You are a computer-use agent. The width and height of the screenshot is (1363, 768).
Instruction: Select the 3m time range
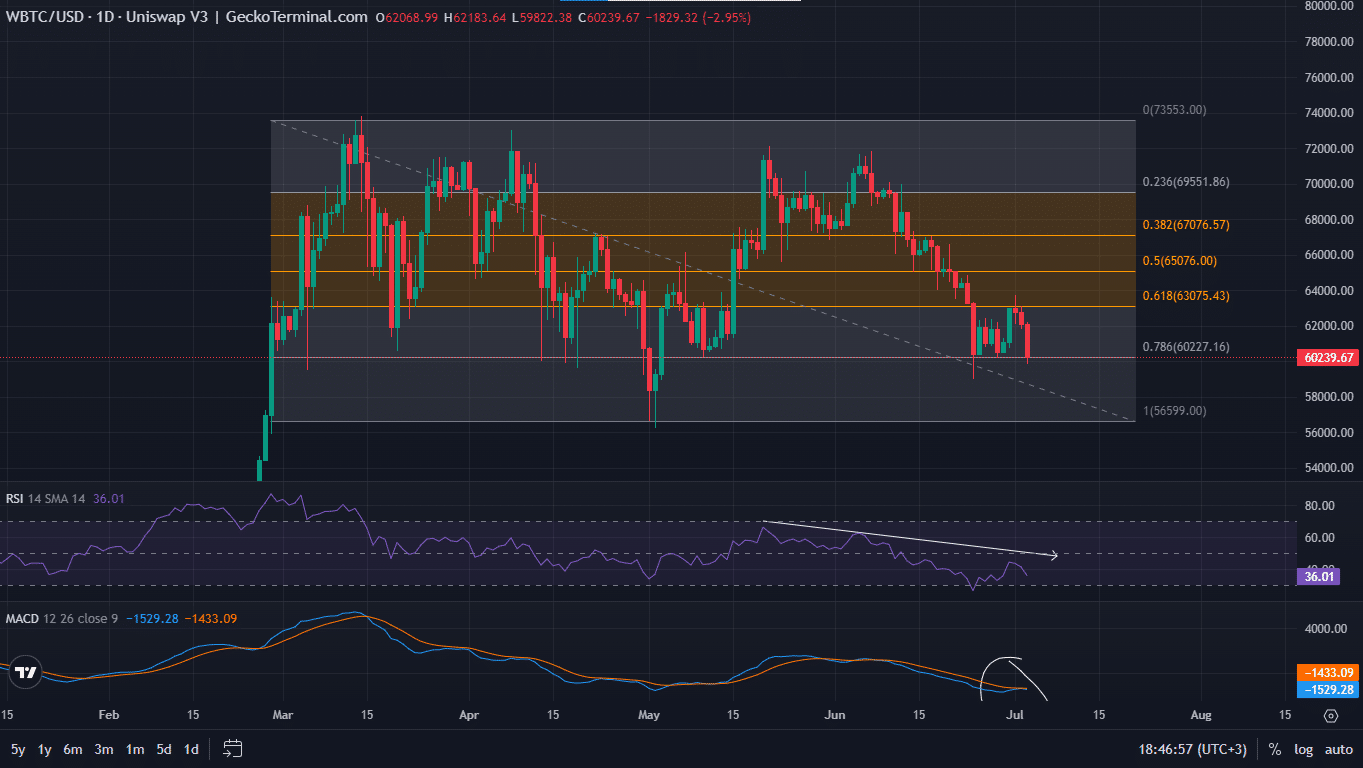pos(104,749)
